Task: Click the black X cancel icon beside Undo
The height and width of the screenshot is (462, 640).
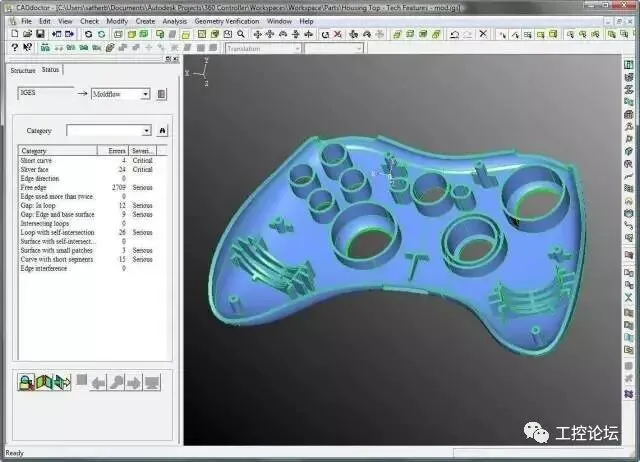Action: coord(483,34)
